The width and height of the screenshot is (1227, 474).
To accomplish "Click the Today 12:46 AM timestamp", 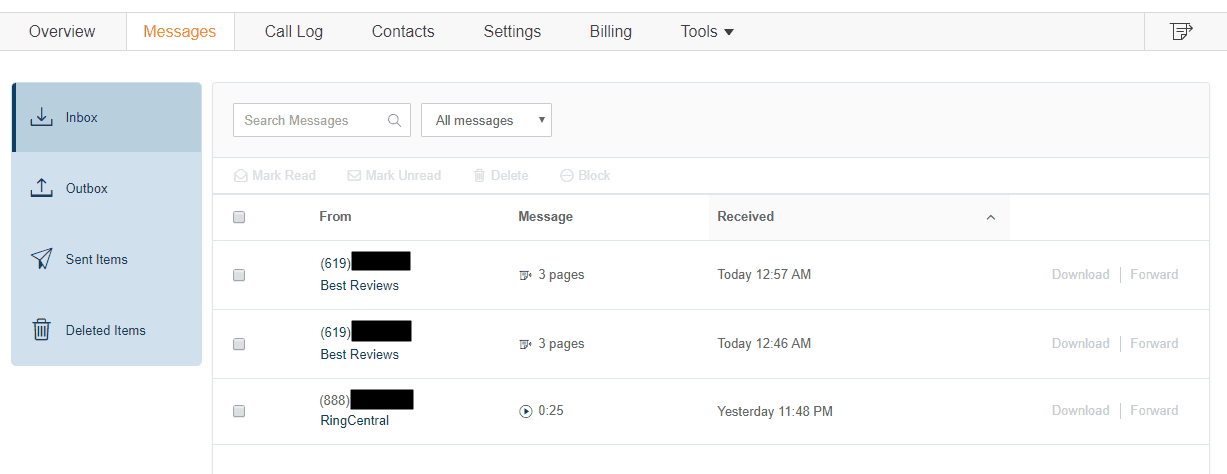I will click(x=764, y=343).
